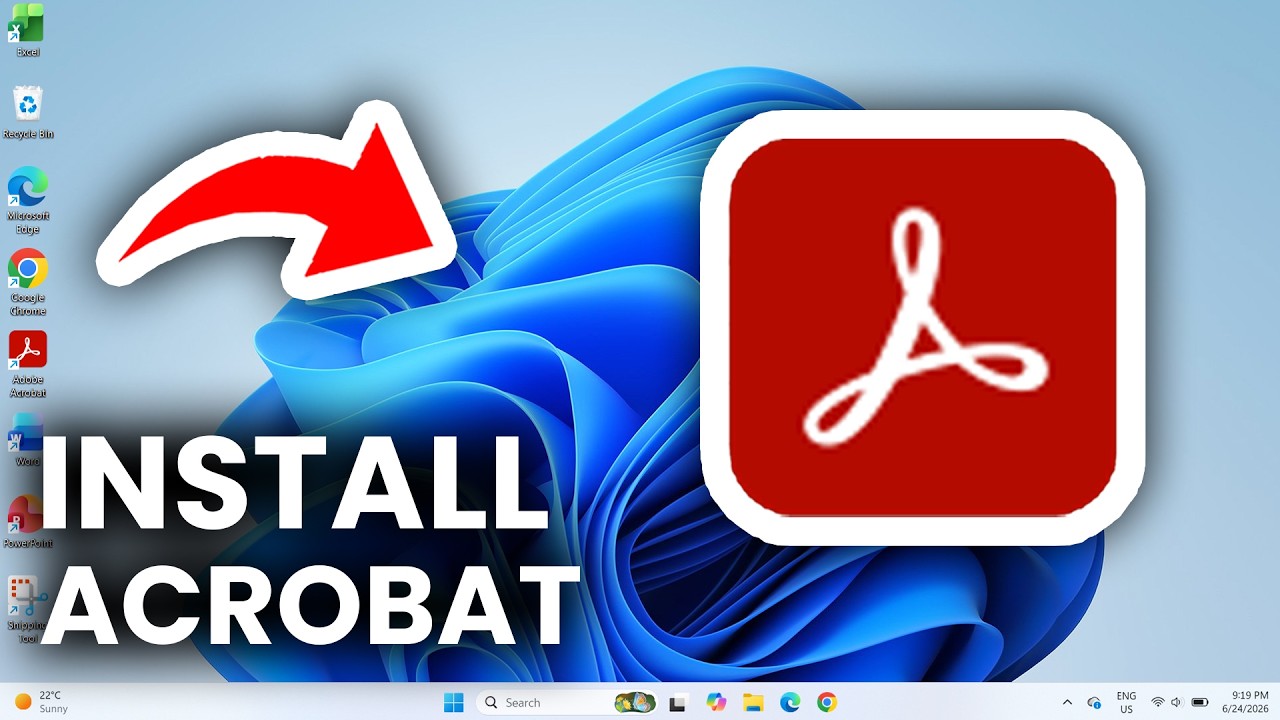Open the Excel desktop shortcut
This screenshot has width=1280, height=720.
point(27,30)
